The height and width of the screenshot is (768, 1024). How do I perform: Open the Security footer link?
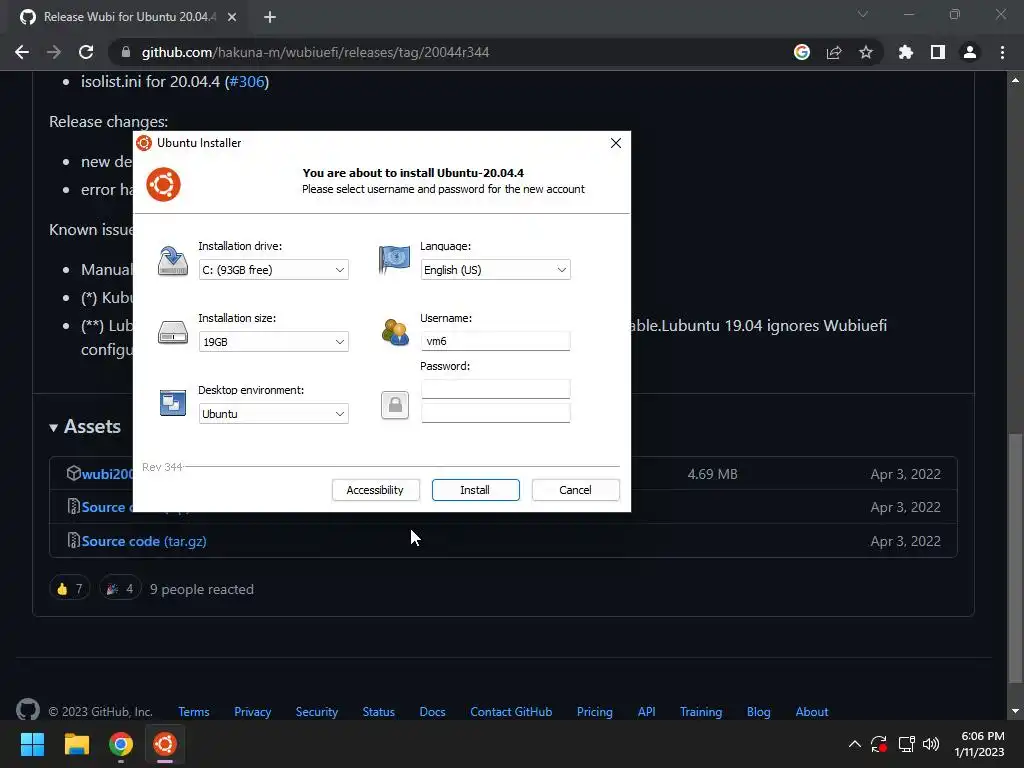[x=317, y=712]
